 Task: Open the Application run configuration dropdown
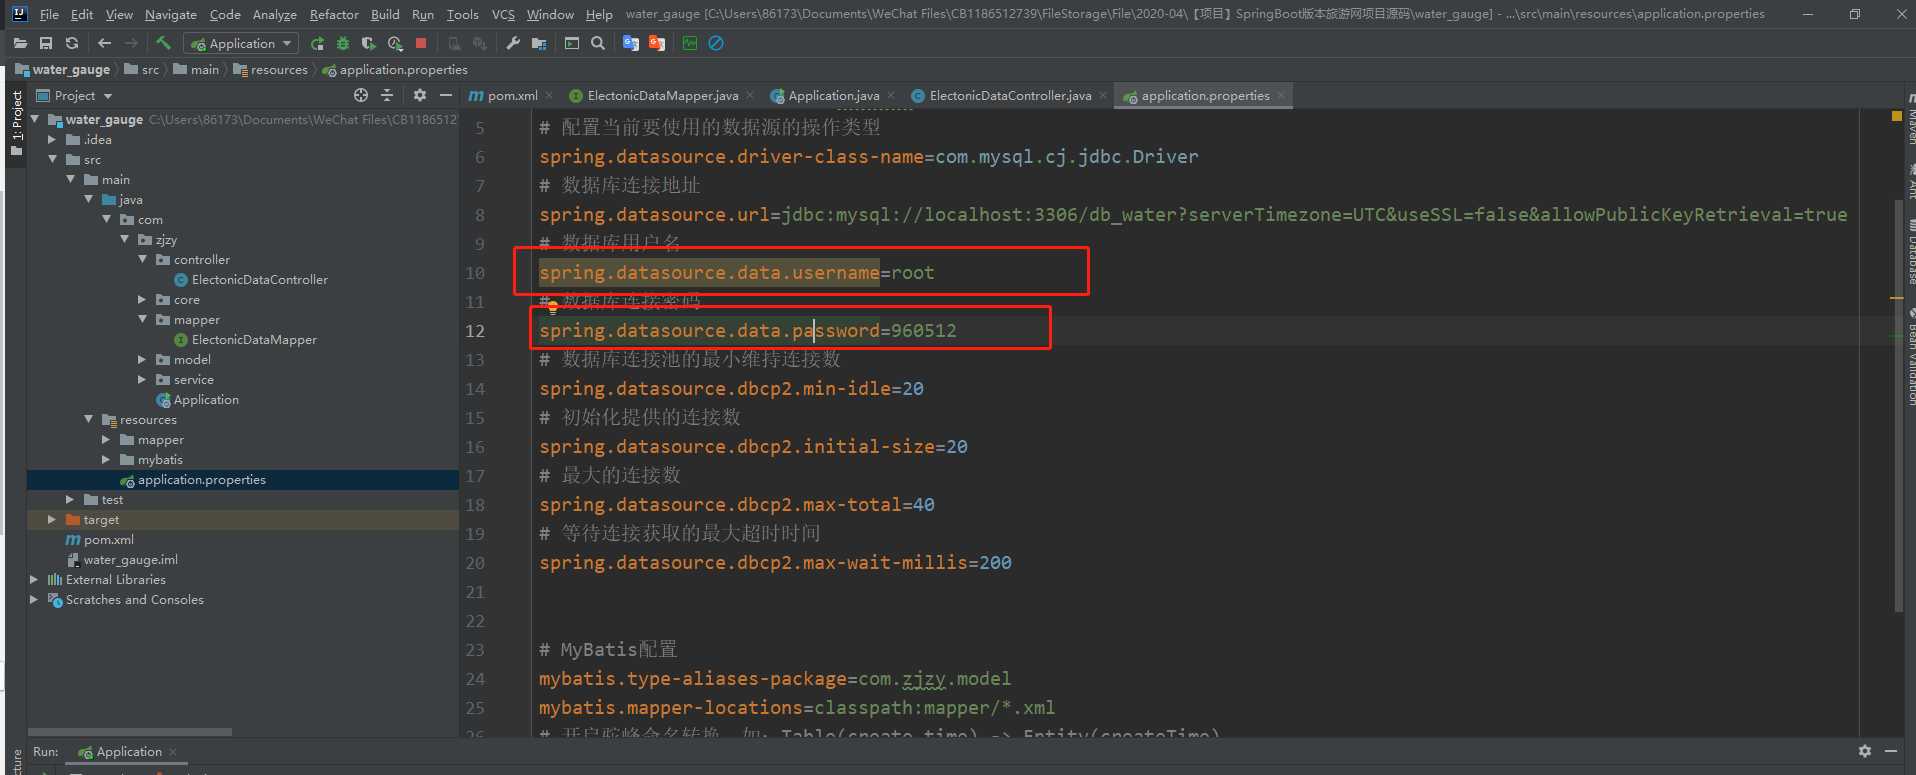pos(241,43)
